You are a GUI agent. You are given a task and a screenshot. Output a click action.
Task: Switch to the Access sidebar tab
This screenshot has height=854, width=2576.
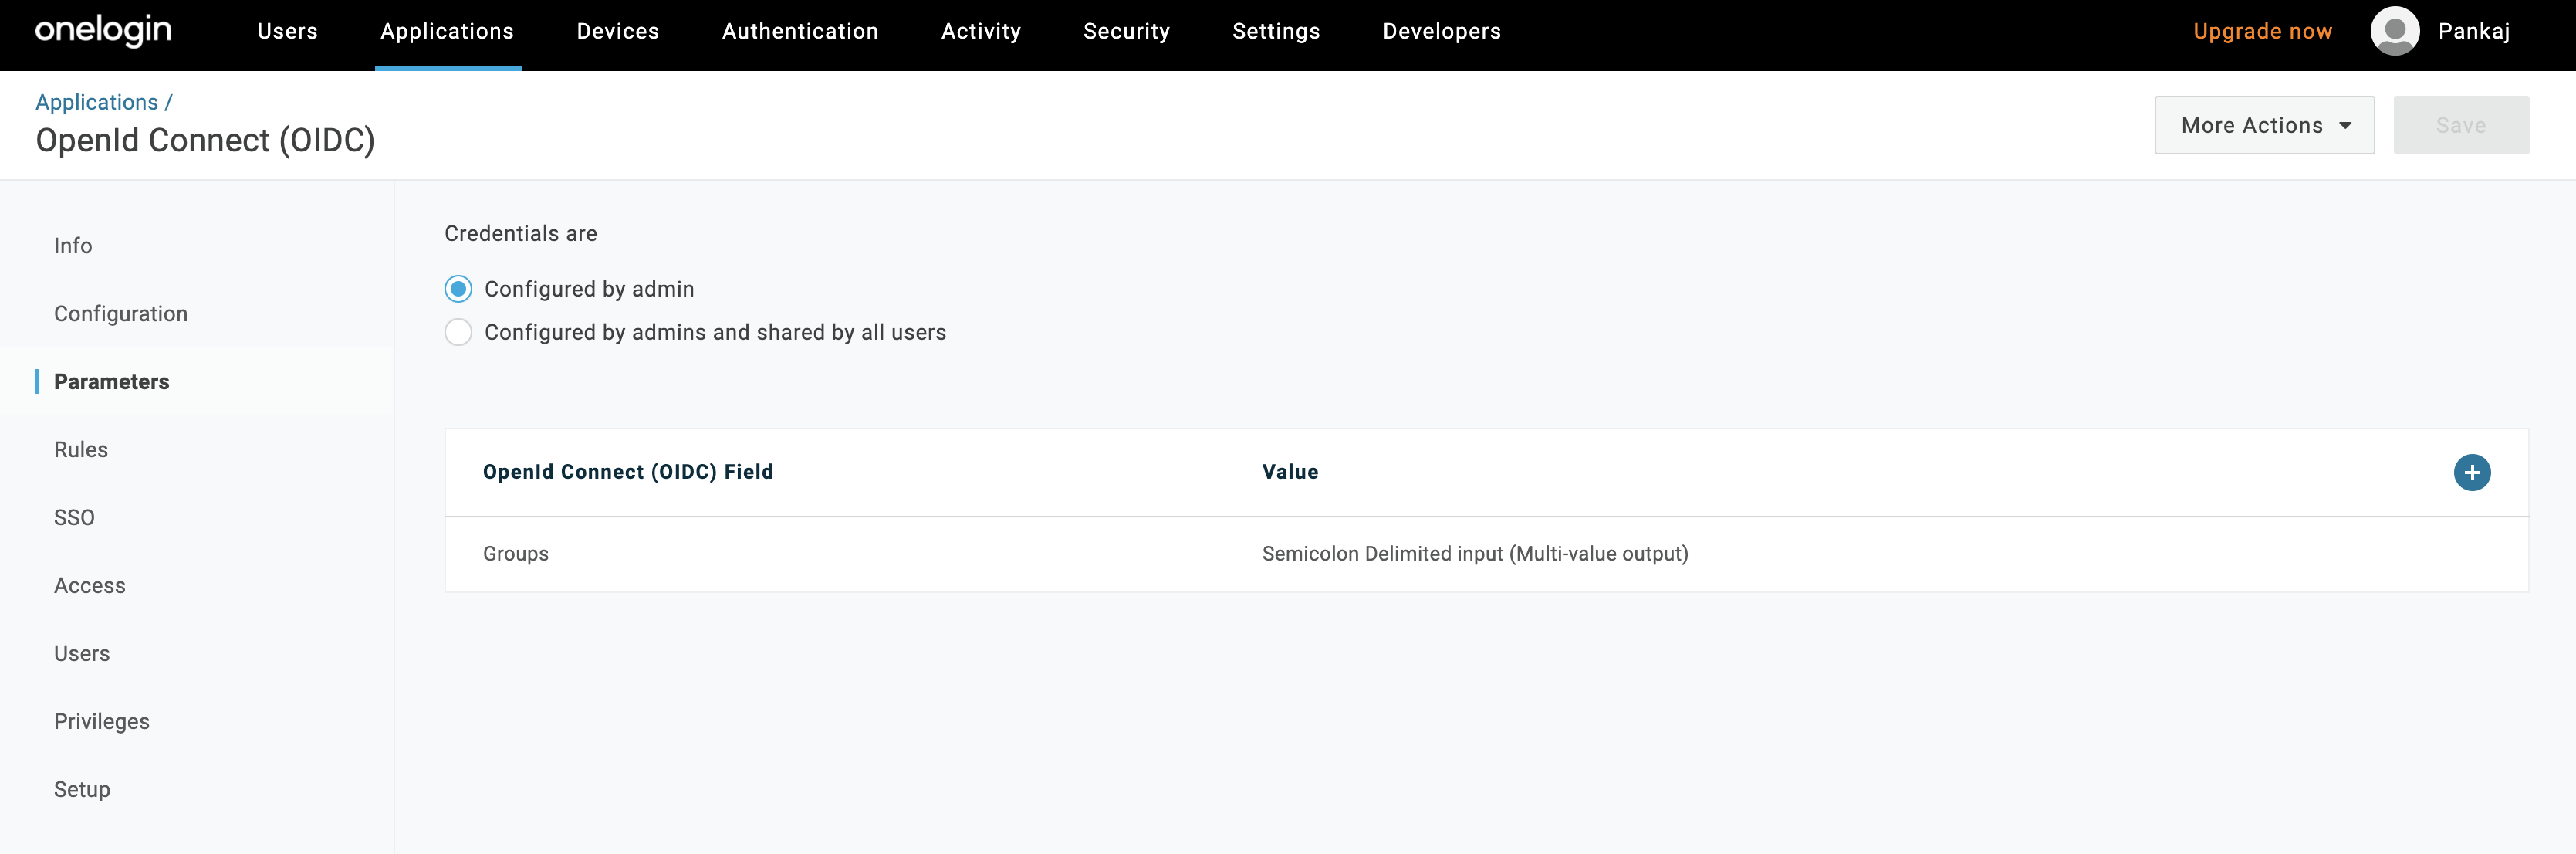90,586
